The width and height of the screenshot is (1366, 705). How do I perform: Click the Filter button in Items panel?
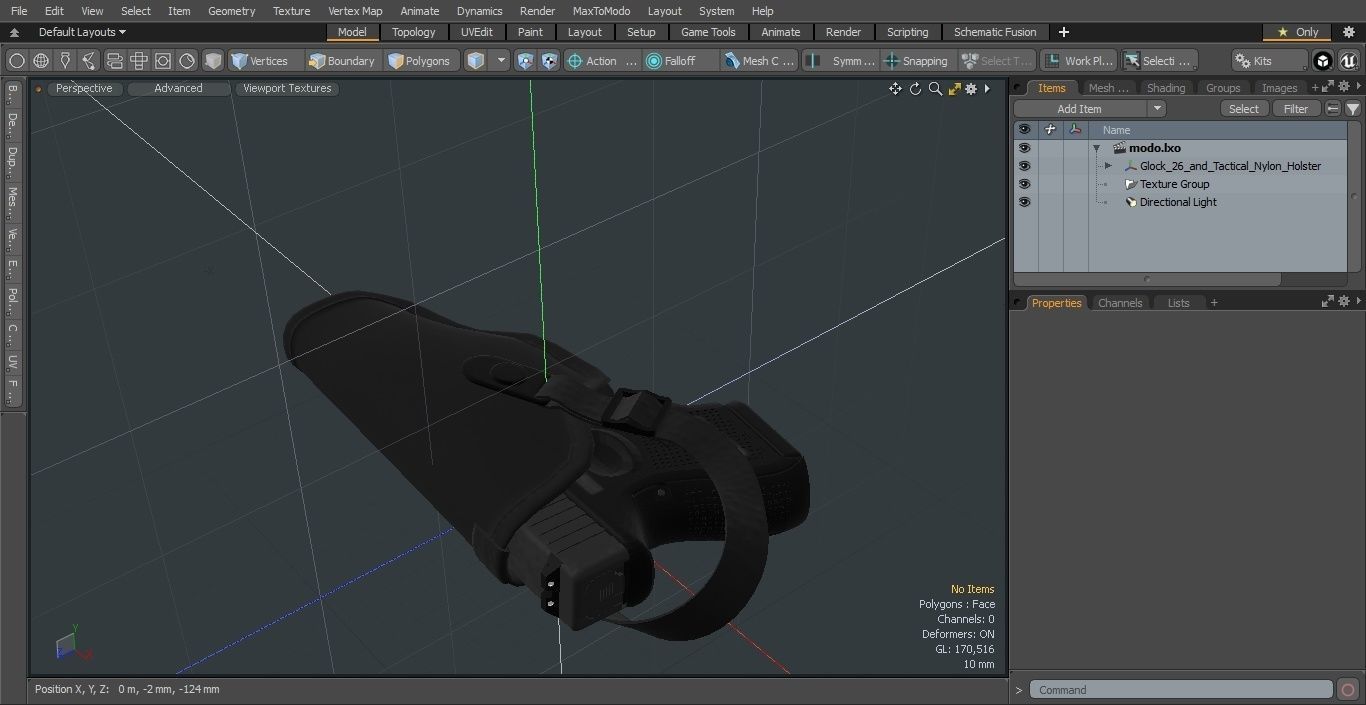tap(1296, 109)
